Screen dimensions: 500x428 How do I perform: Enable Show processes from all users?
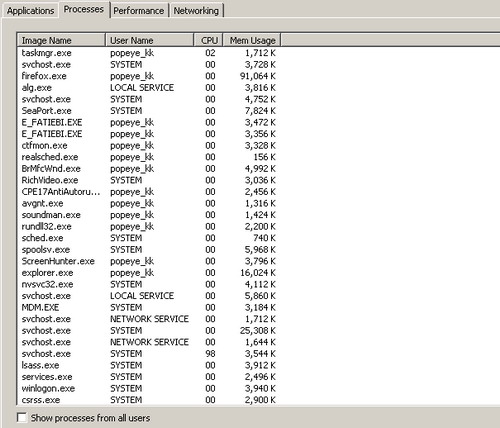[22, 417]
